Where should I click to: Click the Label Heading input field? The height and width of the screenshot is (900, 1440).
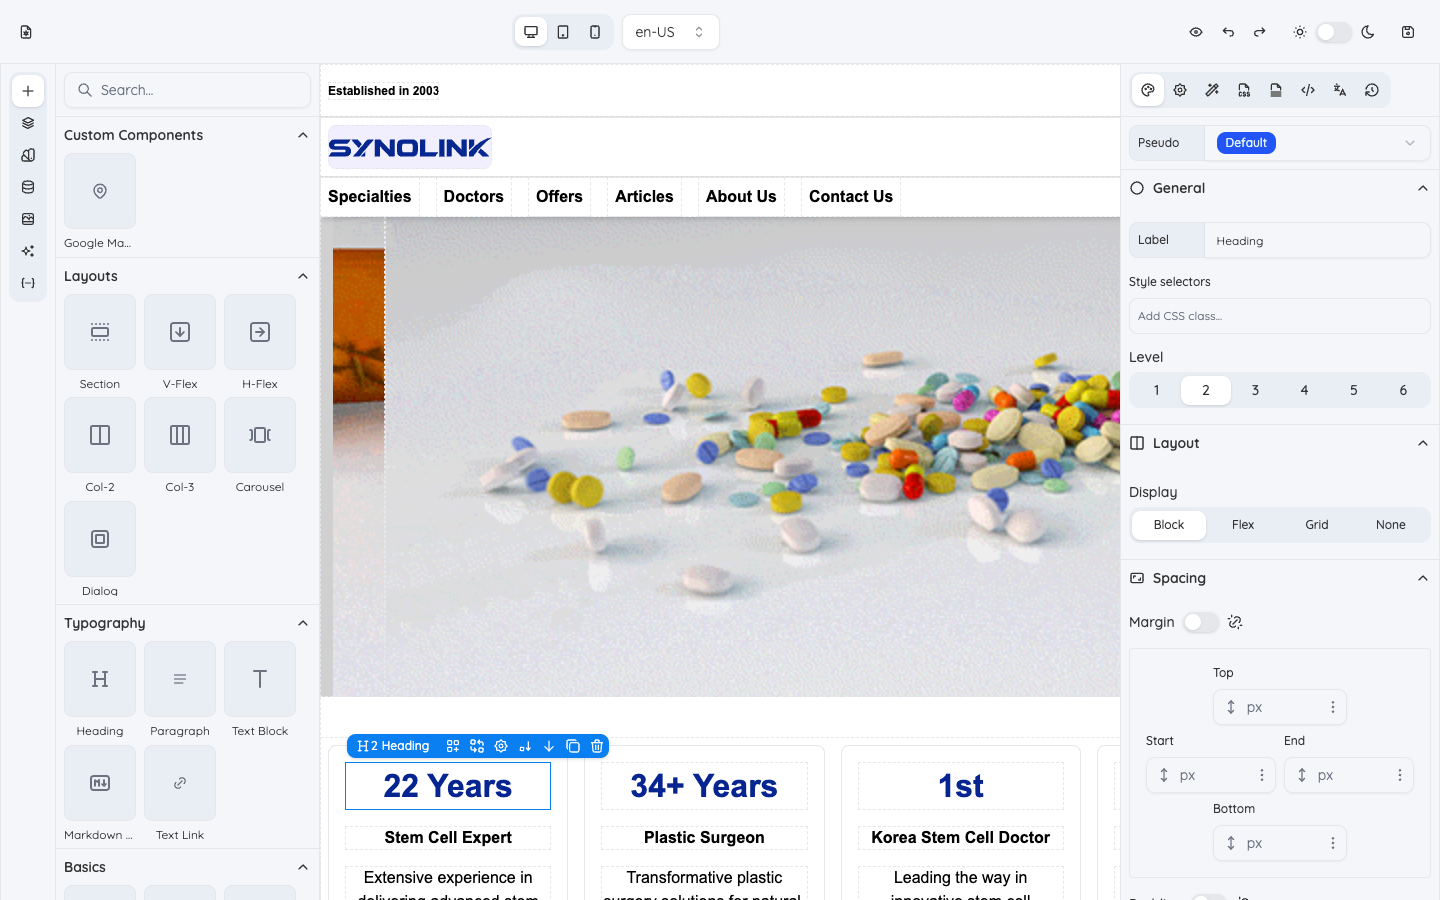(1317, 241)
